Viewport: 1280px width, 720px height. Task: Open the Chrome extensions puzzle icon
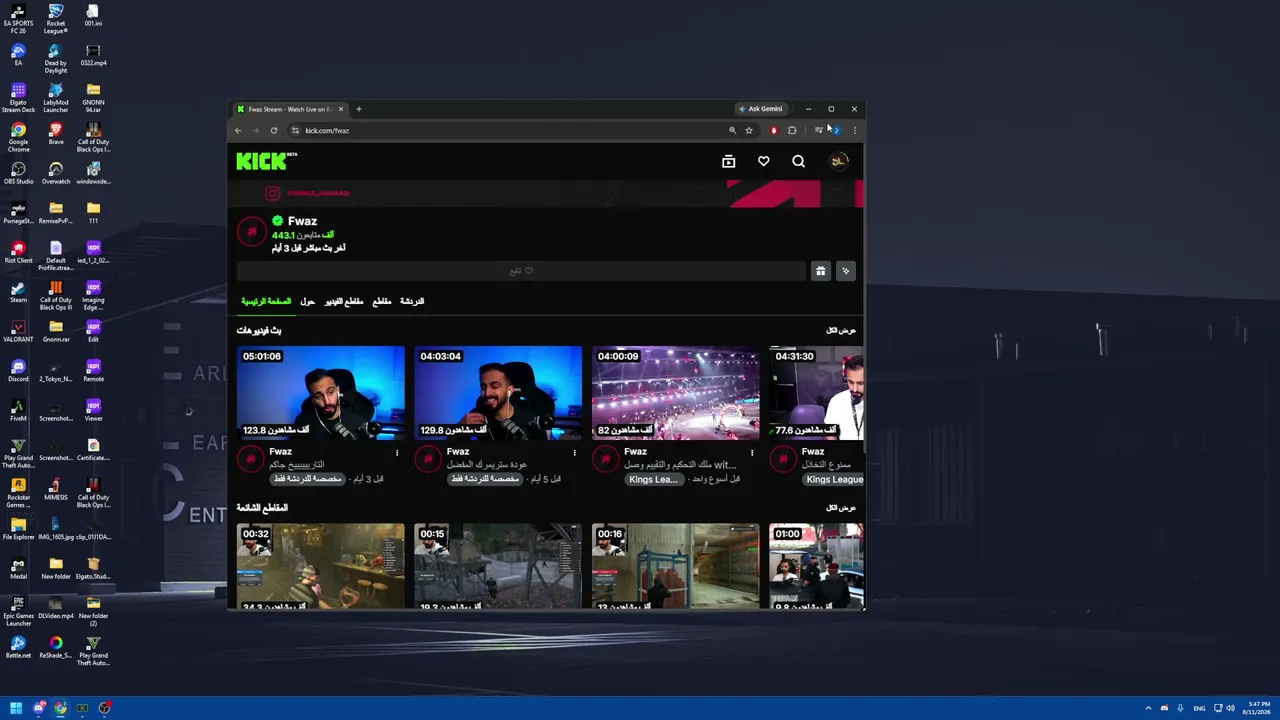792,130
